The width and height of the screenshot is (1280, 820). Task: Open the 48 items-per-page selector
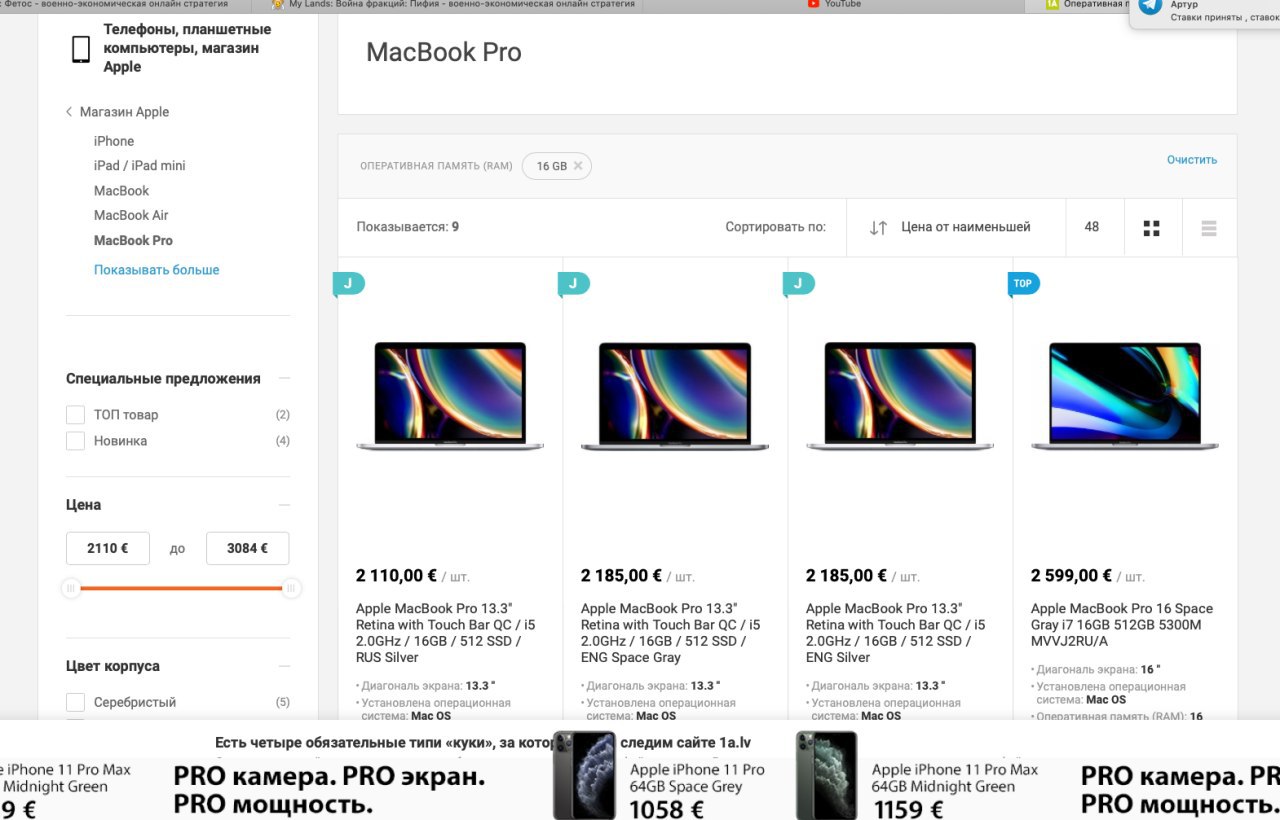tap(1092, 227)
